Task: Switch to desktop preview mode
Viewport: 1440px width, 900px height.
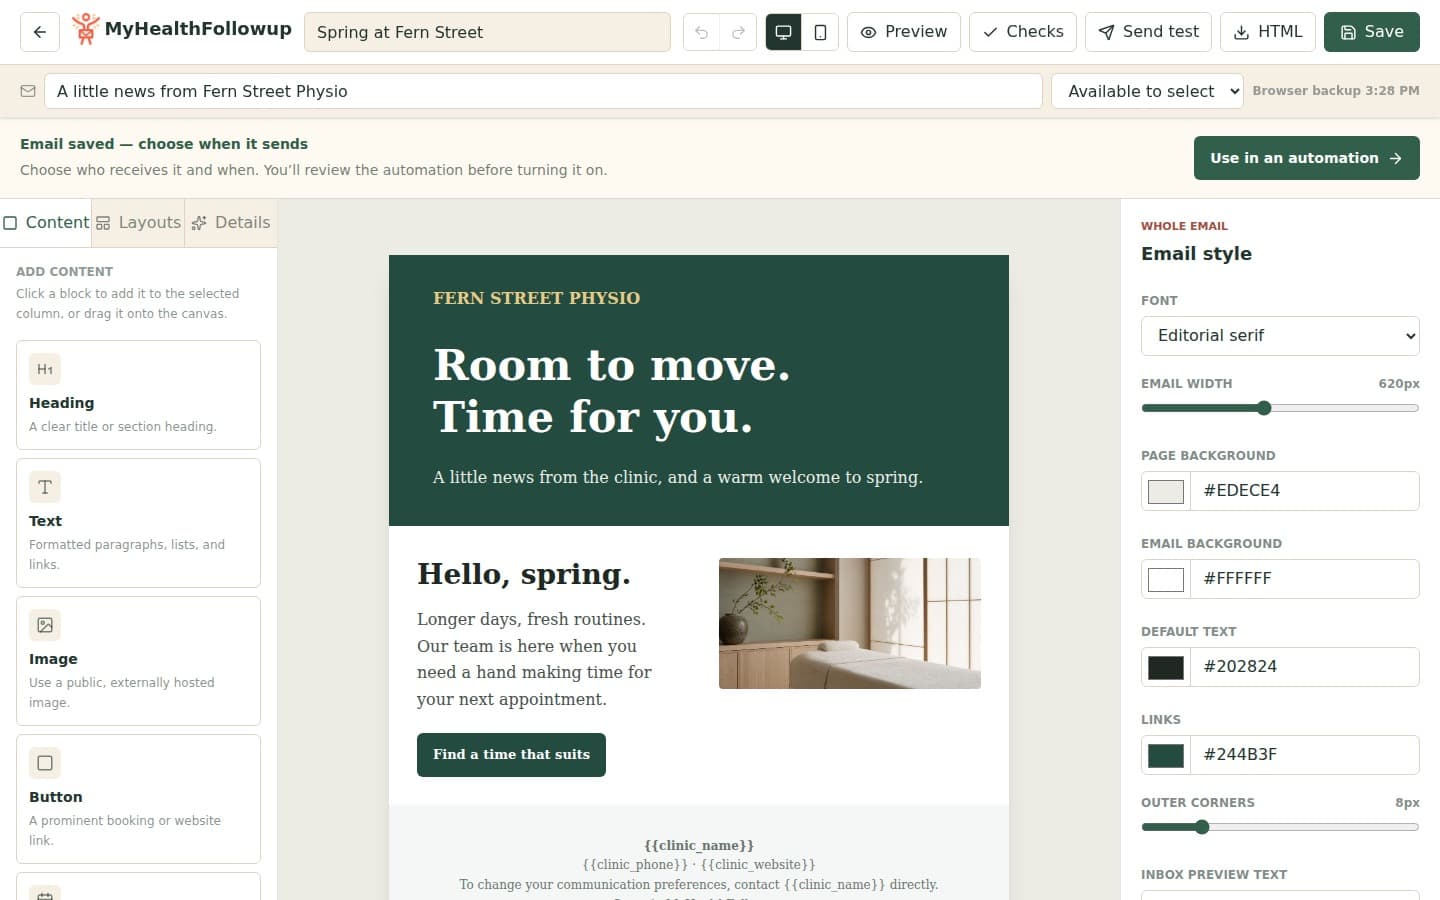Action: click(x=783, y=32)
